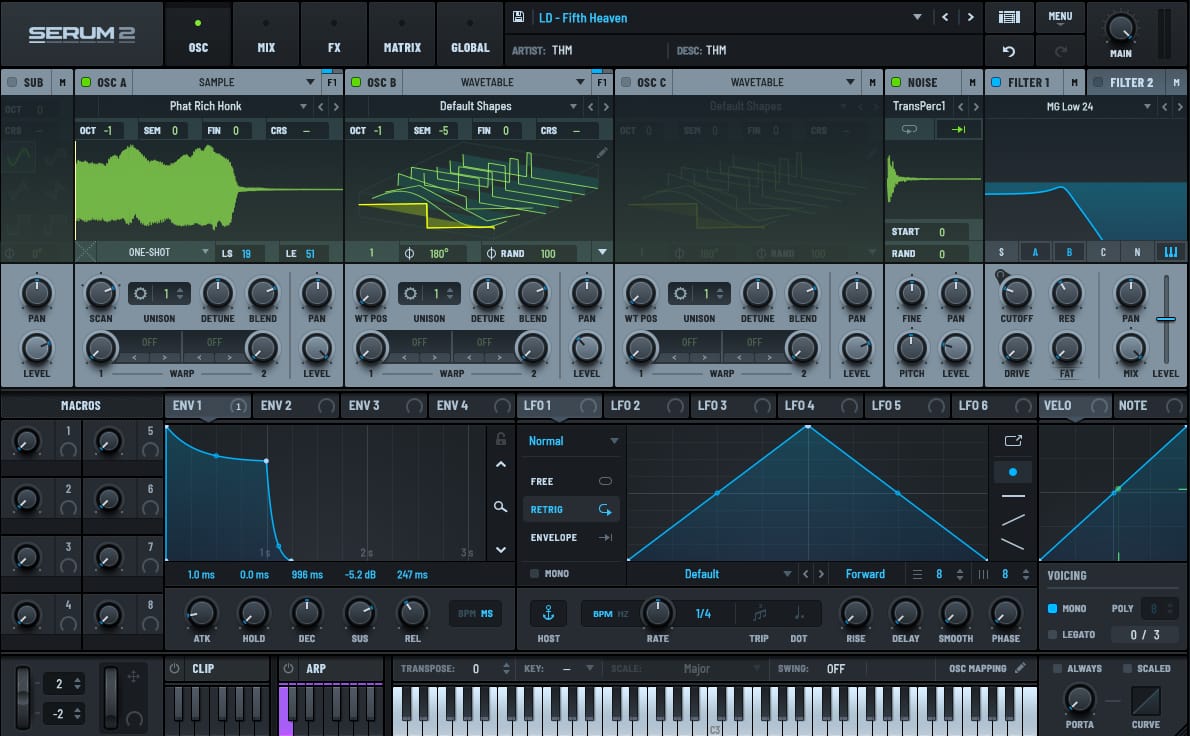The width and height of the screenshot is (1190, 736).
Task: Select the LFO FREE trigger mode
Action: pos(571,481)
